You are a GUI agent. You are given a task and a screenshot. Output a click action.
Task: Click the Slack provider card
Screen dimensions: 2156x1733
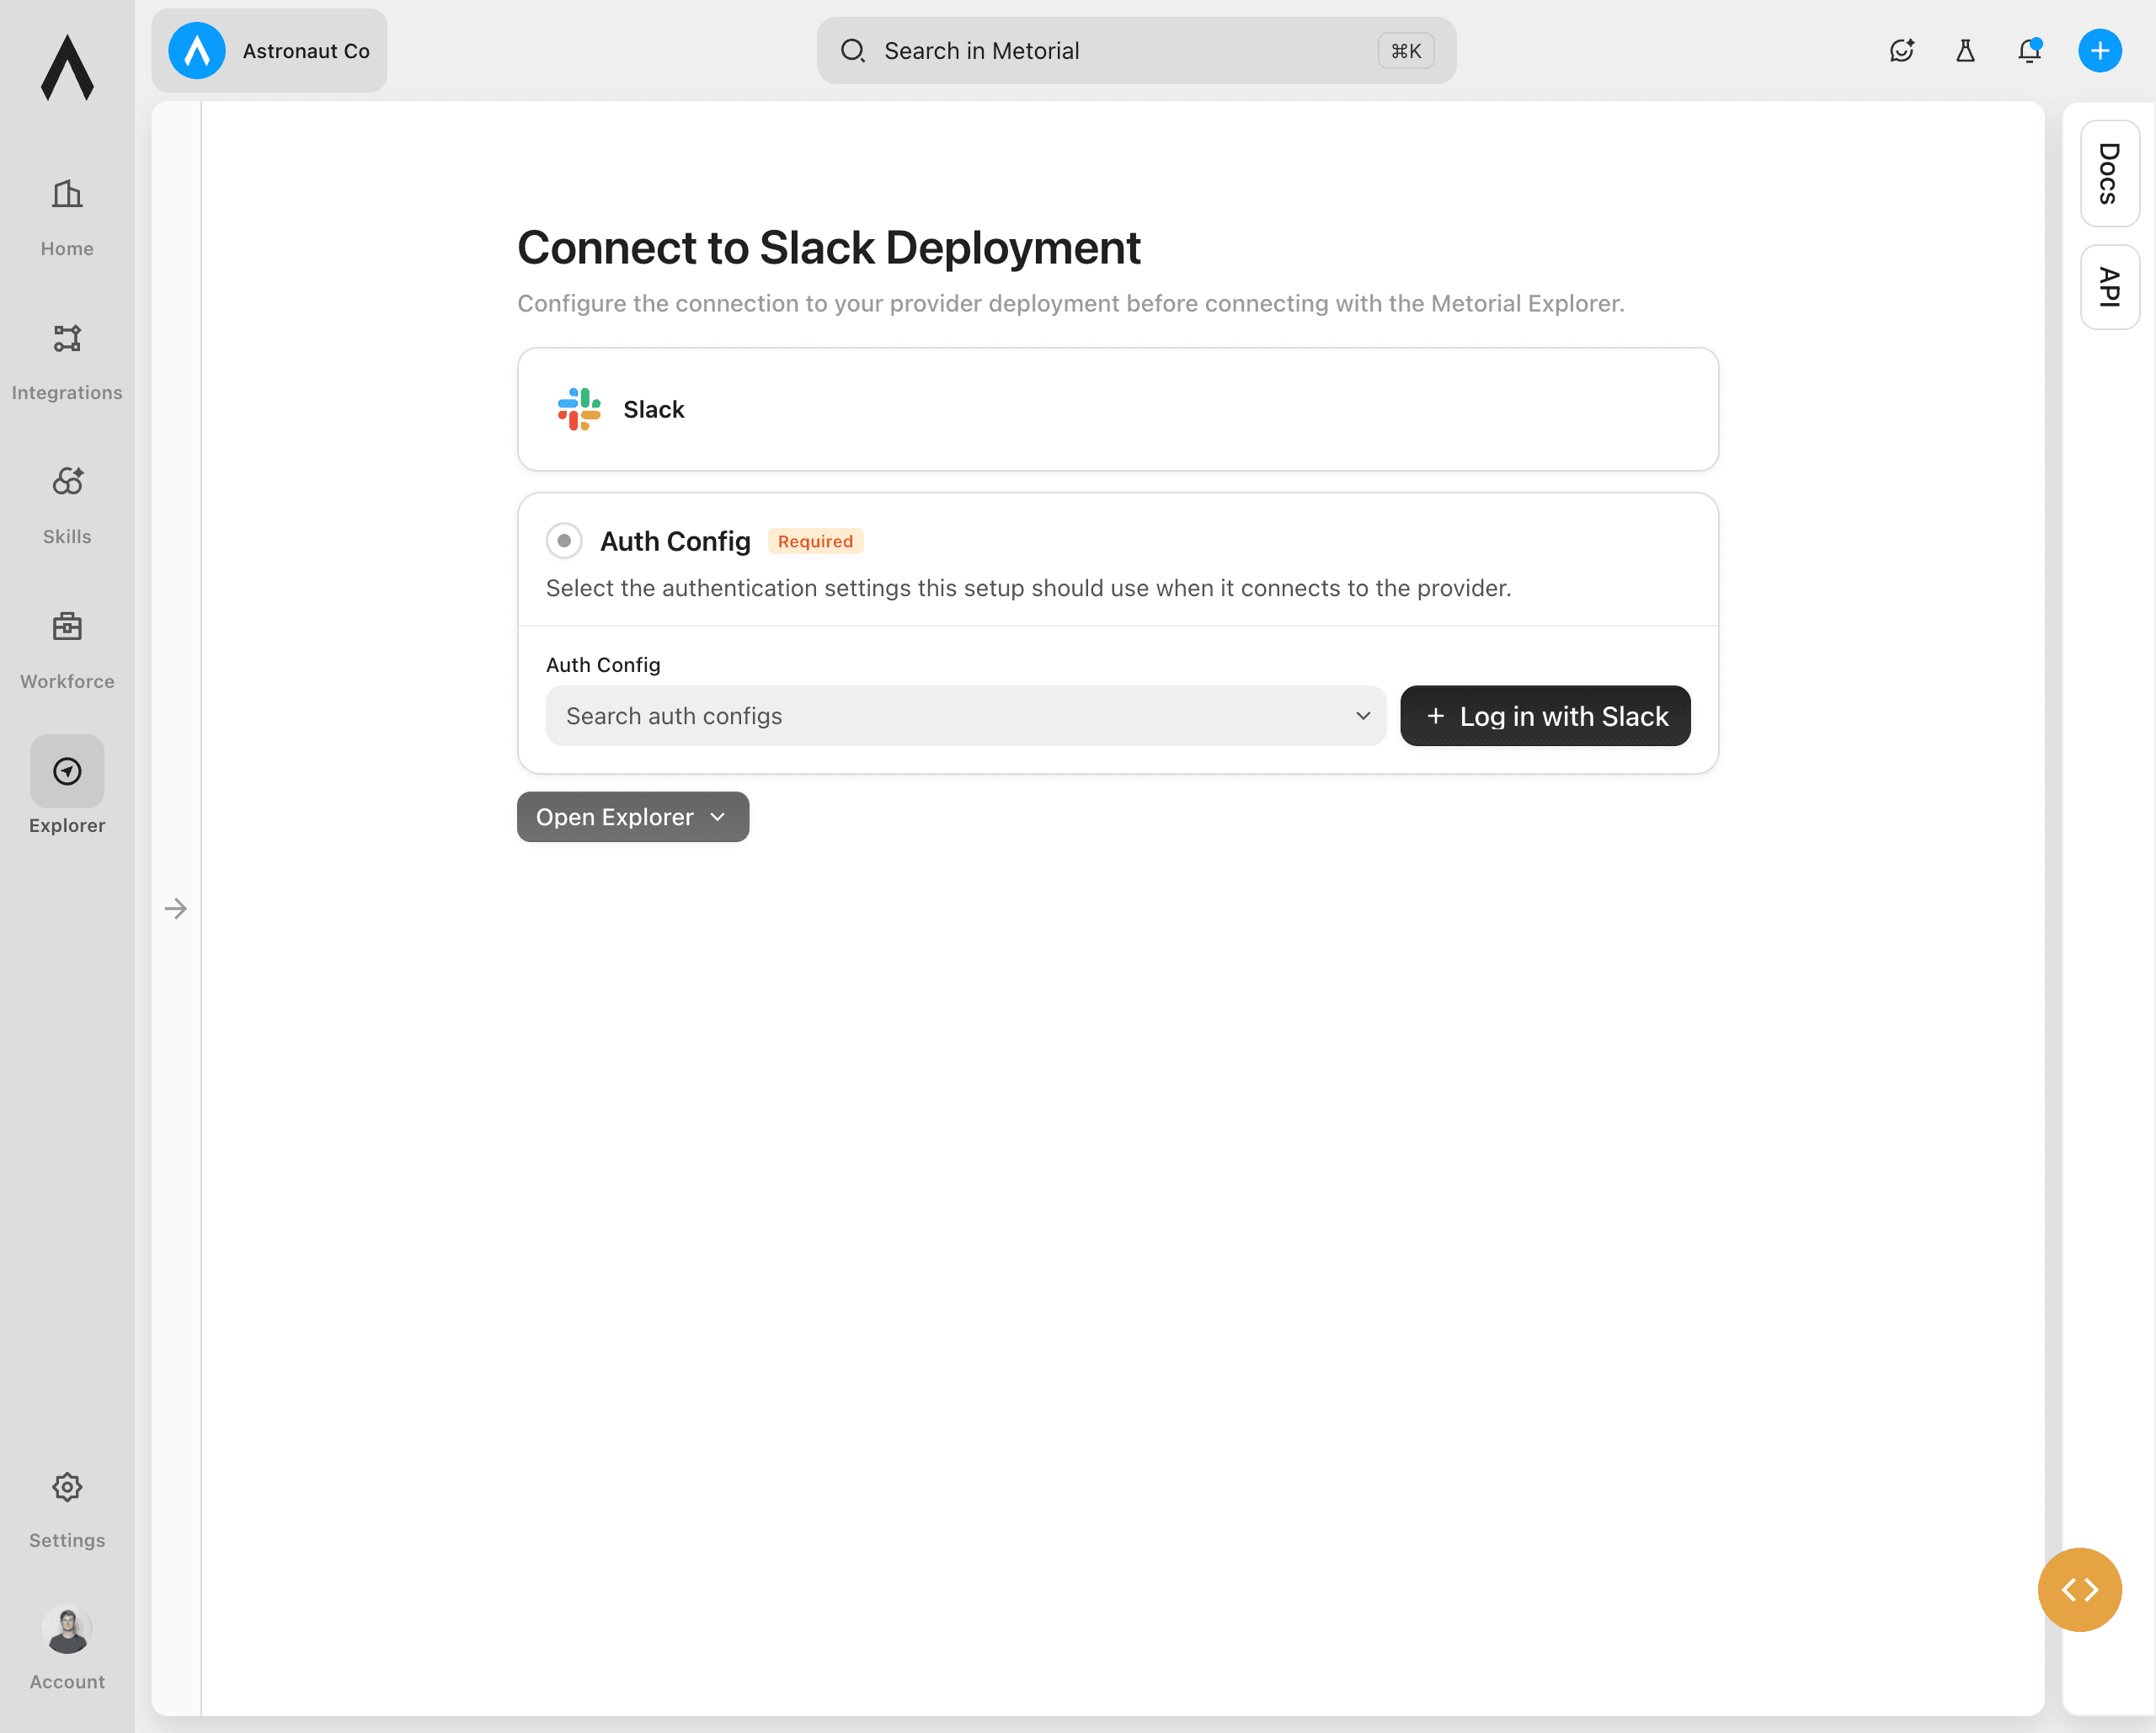tap(1117, 409)
